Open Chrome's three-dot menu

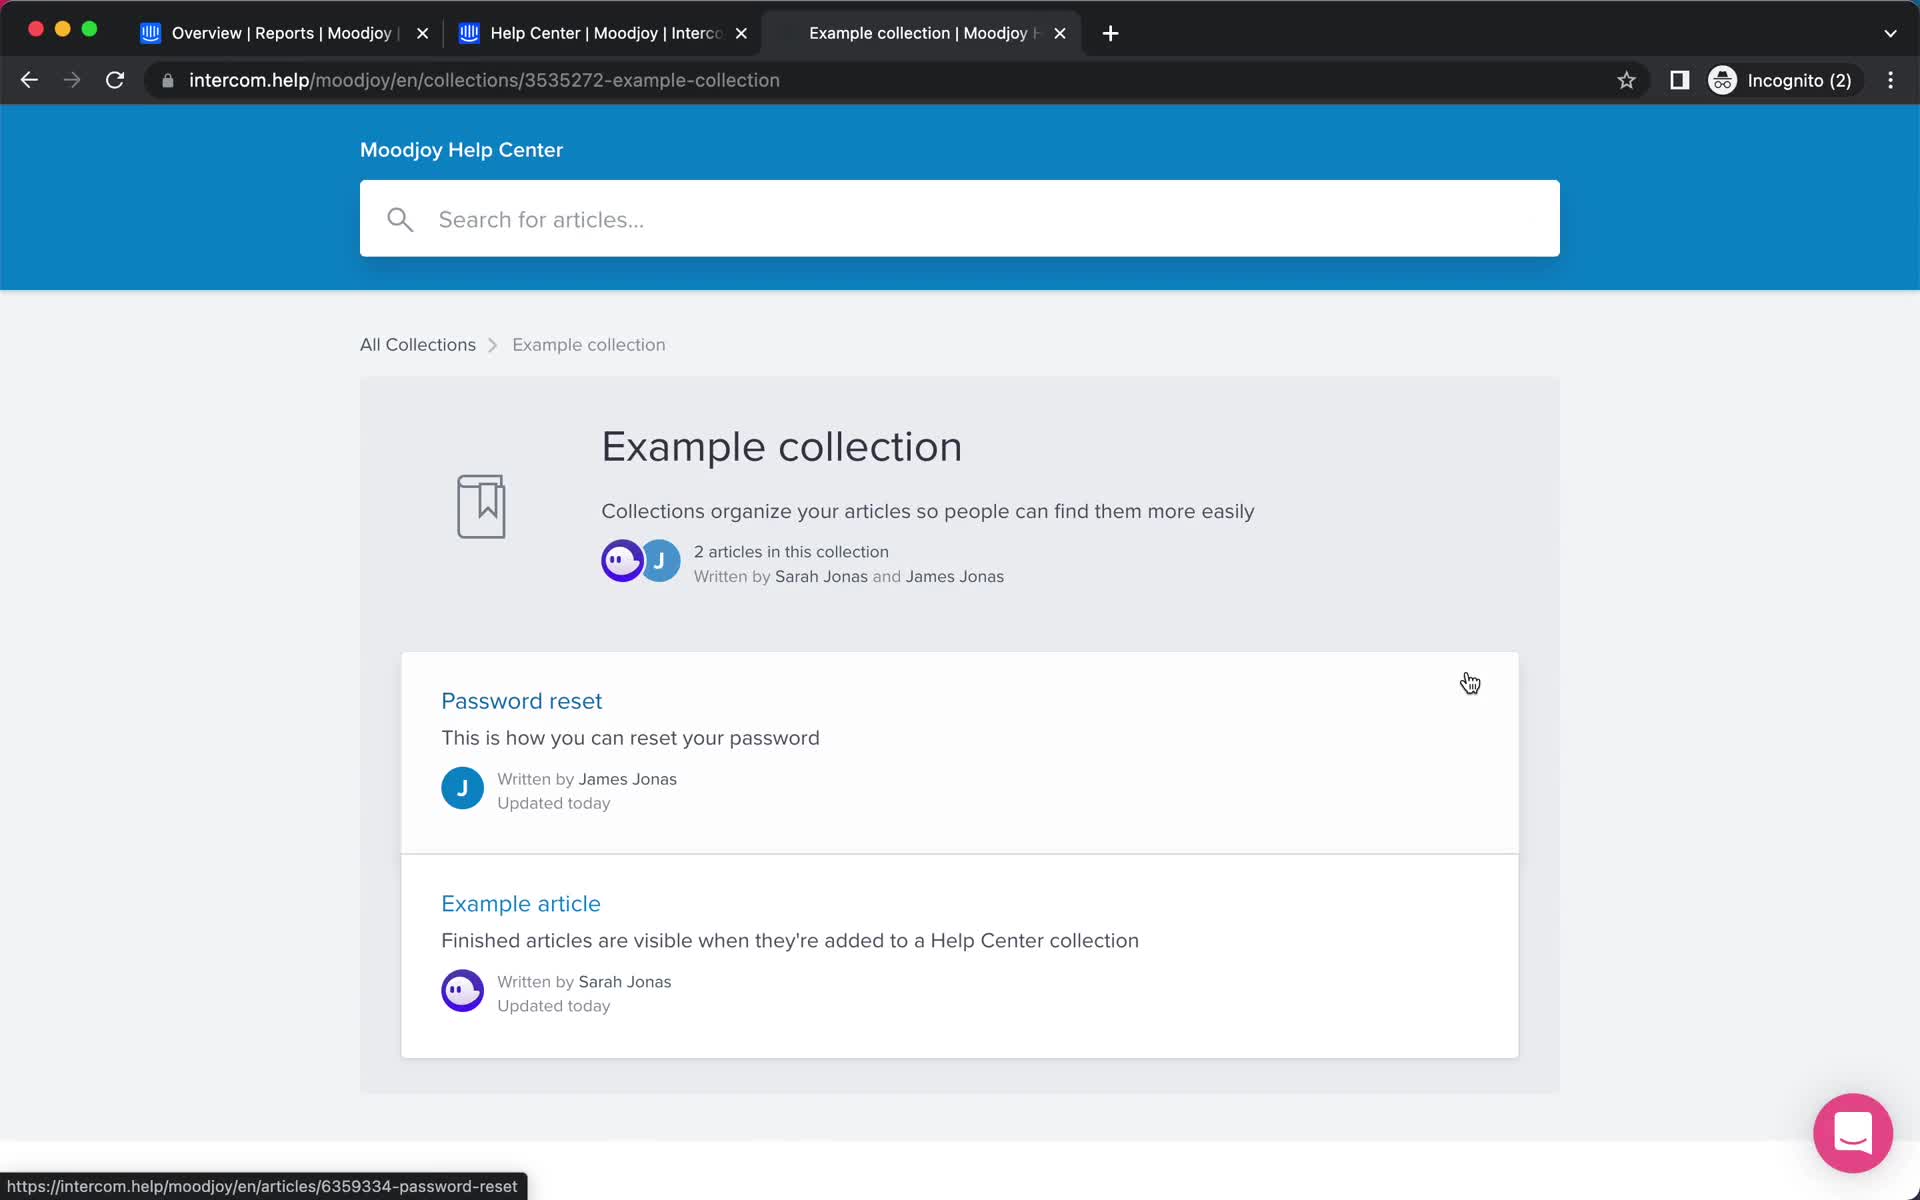1890,80
